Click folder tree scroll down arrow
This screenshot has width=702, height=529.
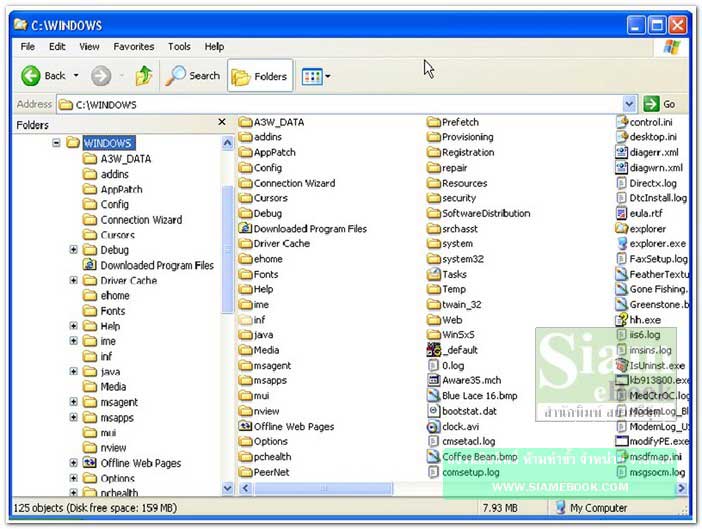point(227,488)
